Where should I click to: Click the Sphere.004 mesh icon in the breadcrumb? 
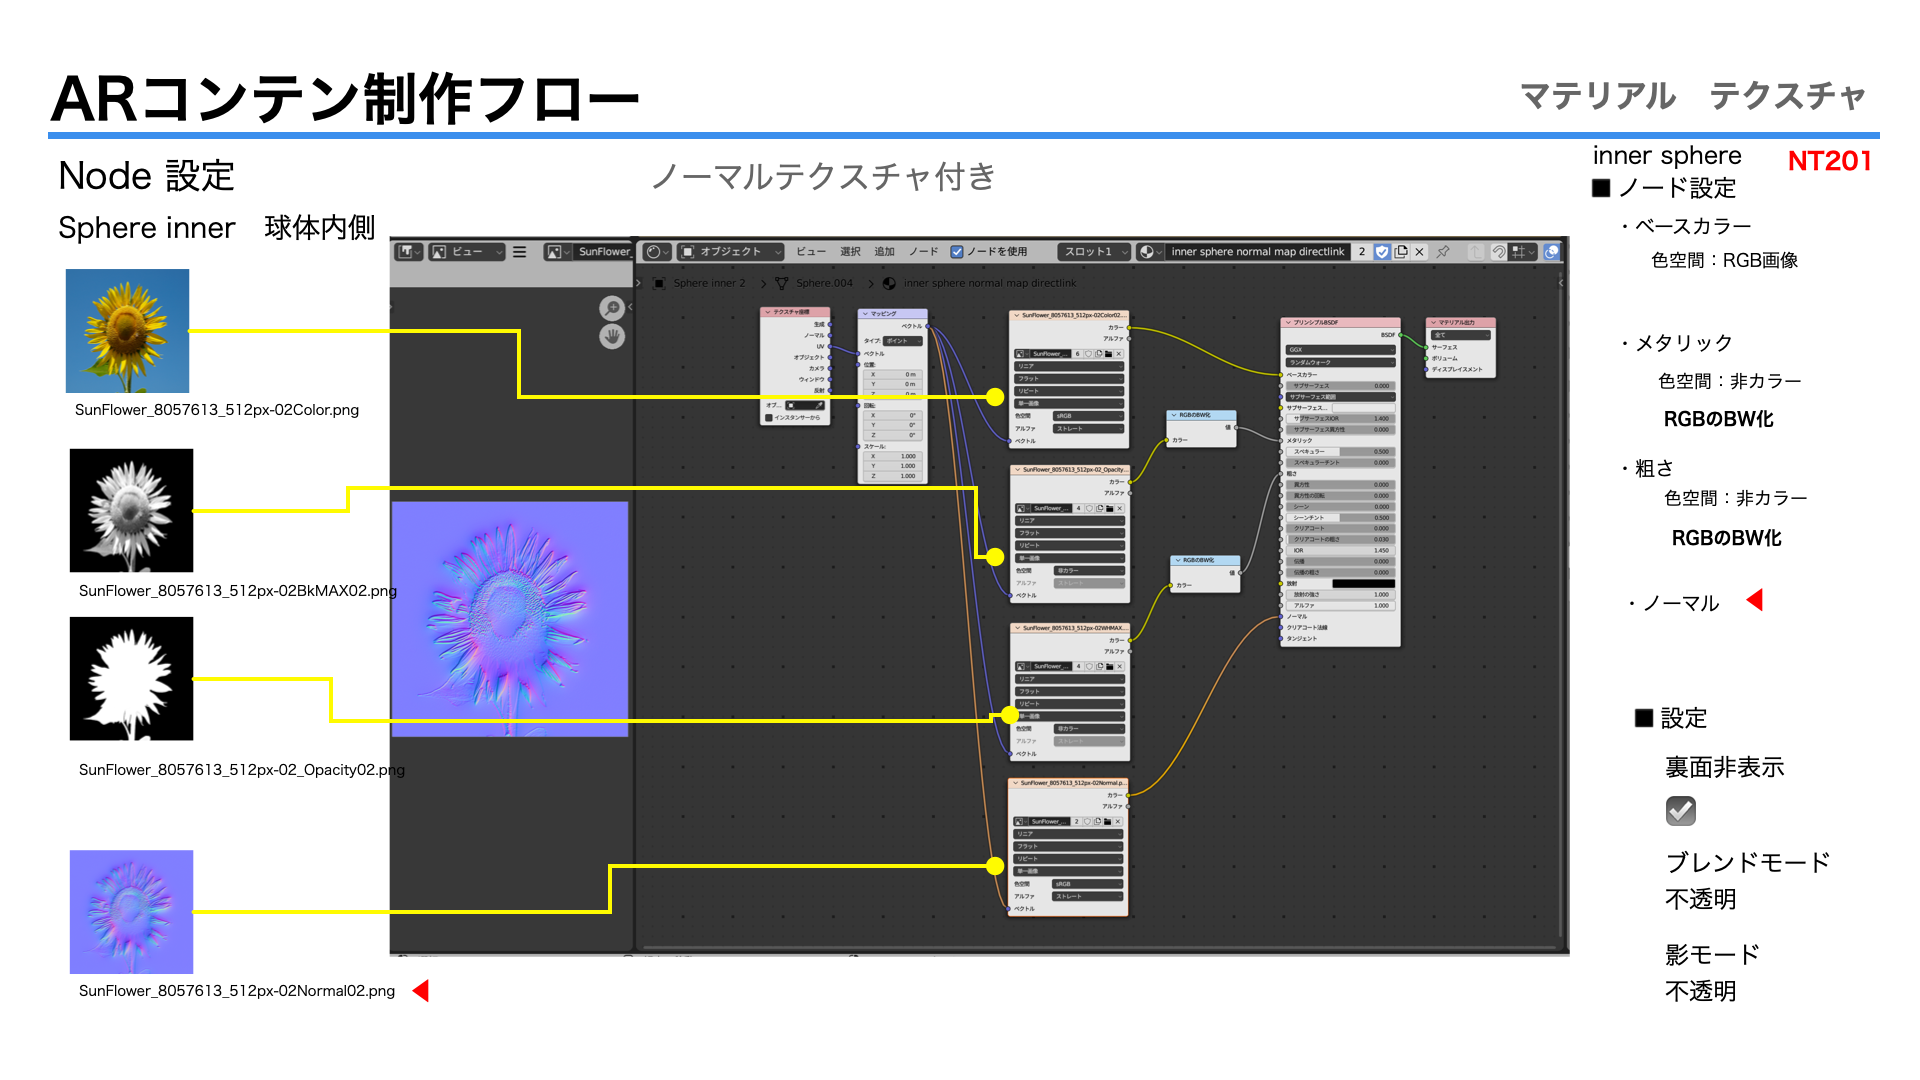pos(782,284)
